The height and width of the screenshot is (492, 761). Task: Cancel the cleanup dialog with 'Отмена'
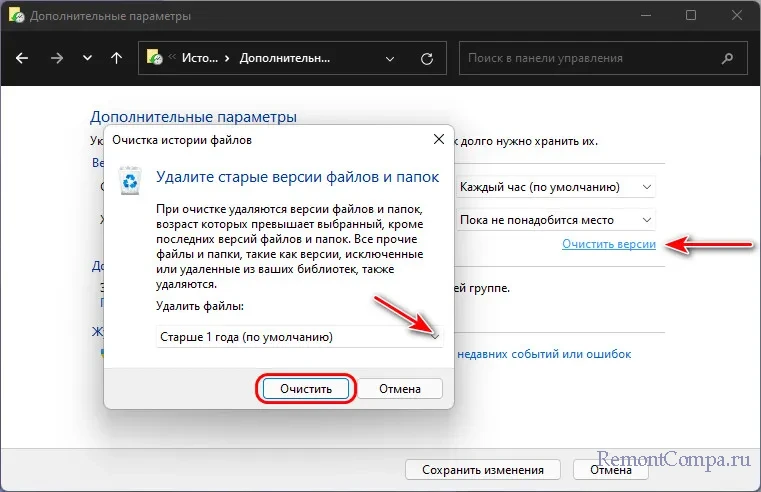click(x=399, y=388)
